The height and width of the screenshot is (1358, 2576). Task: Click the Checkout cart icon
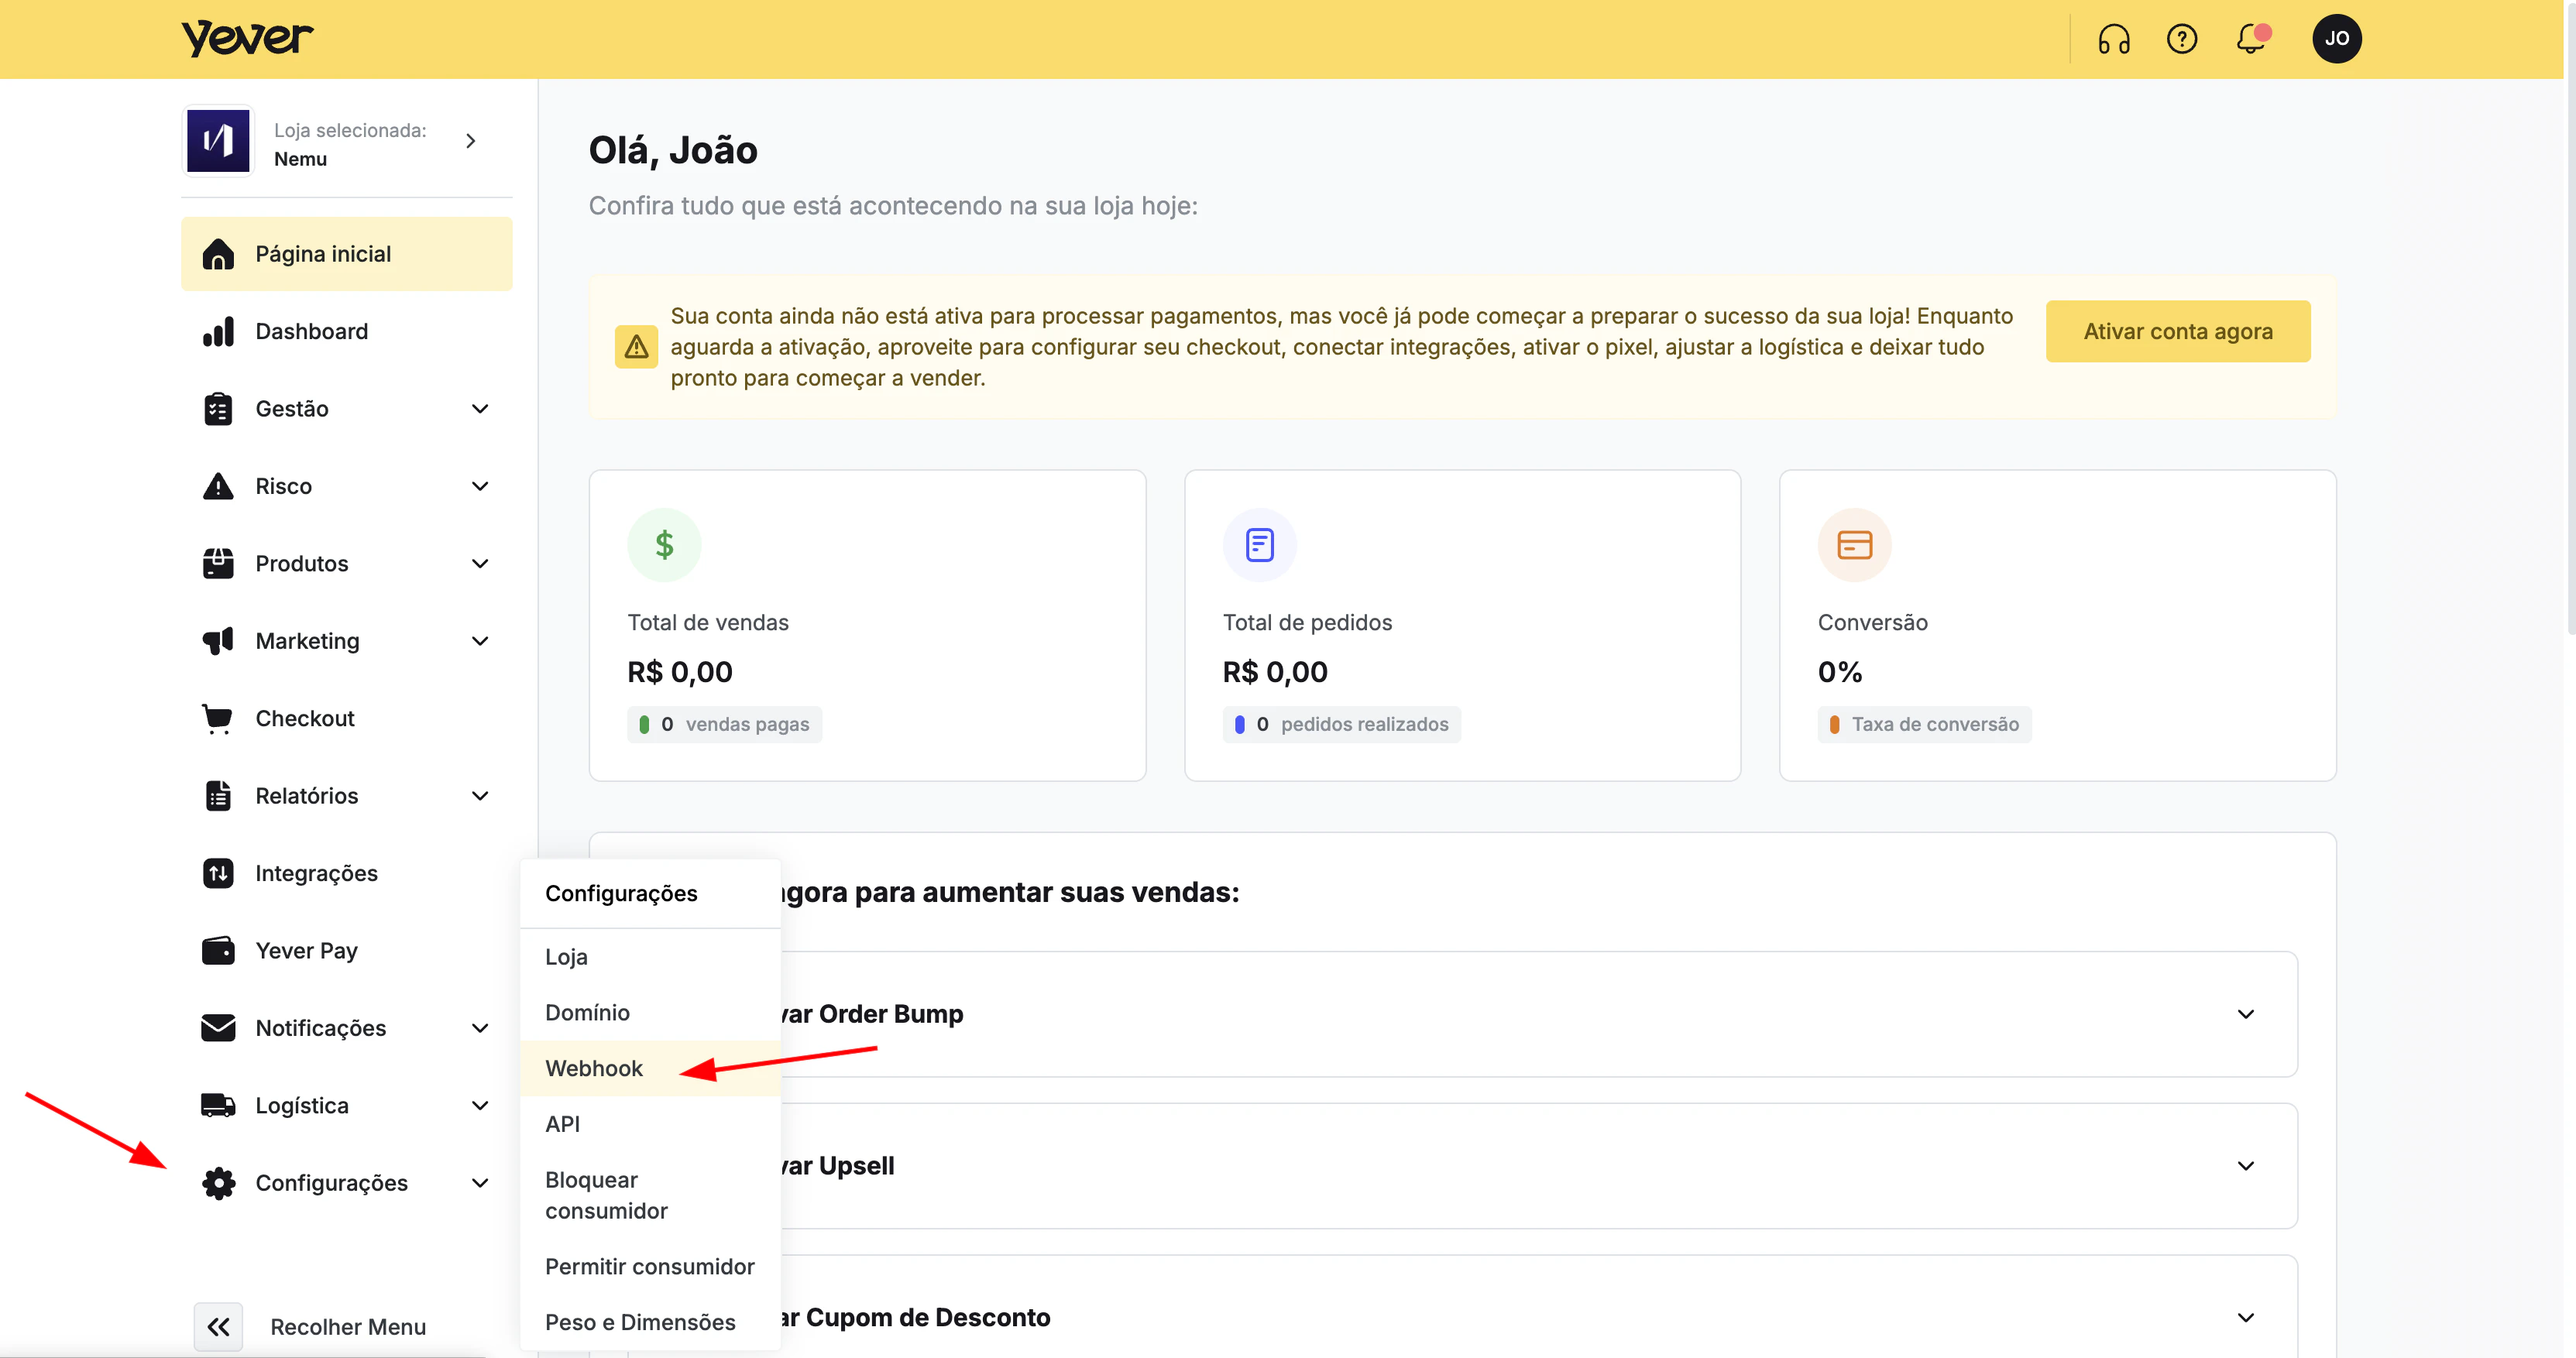click(x=218, y=718)
